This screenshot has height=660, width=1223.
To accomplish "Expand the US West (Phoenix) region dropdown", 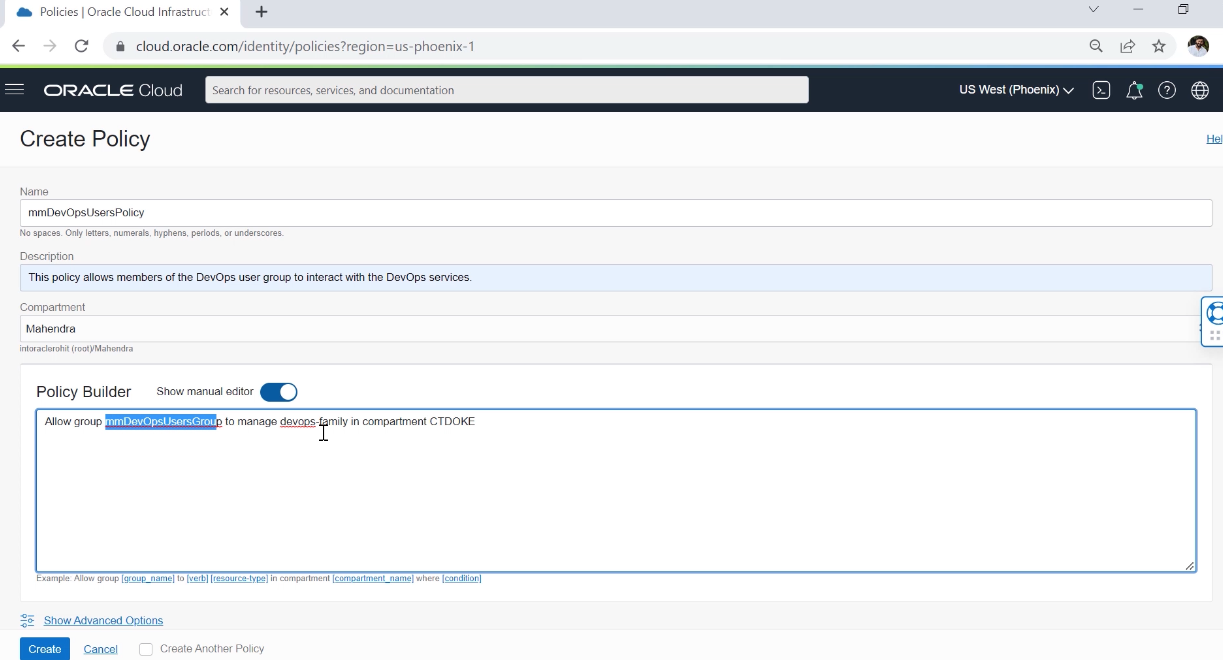I will click(1016, 90).
